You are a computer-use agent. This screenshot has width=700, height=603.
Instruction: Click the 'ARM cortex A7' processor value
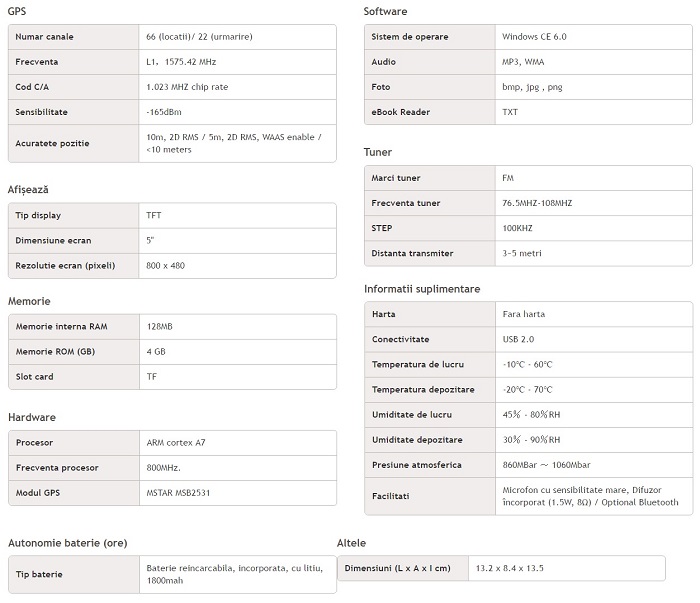[x=176, y=442]
